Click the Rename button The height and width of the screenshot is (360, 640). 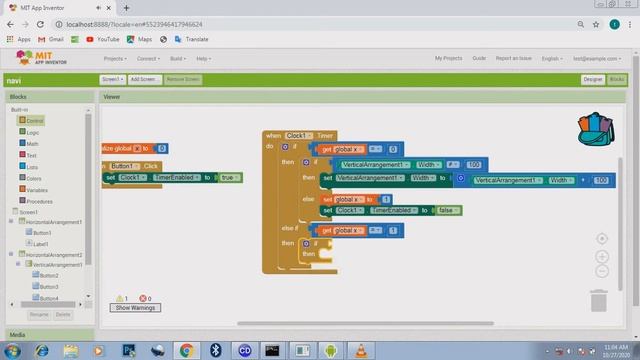(x=39, y=315)
